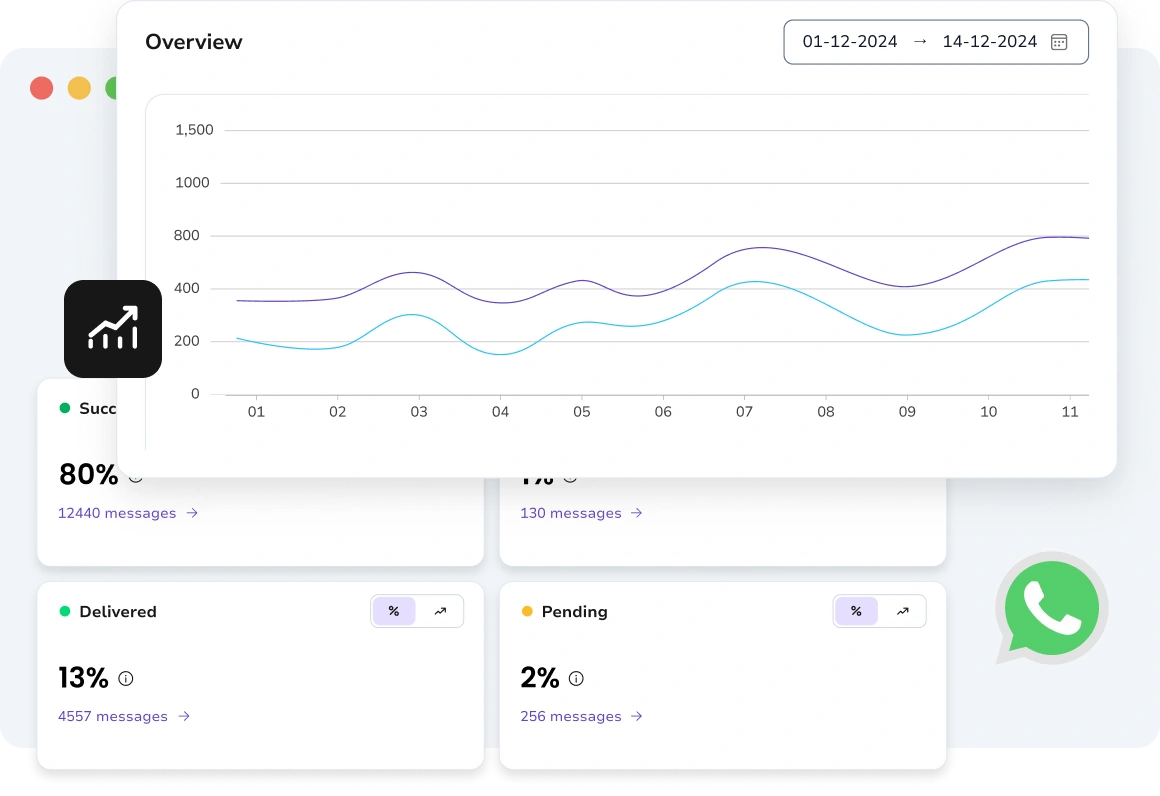Click the arrow icon after '256 messages'
Viewport: 1160px width, 796px height.
coord(638,716)
